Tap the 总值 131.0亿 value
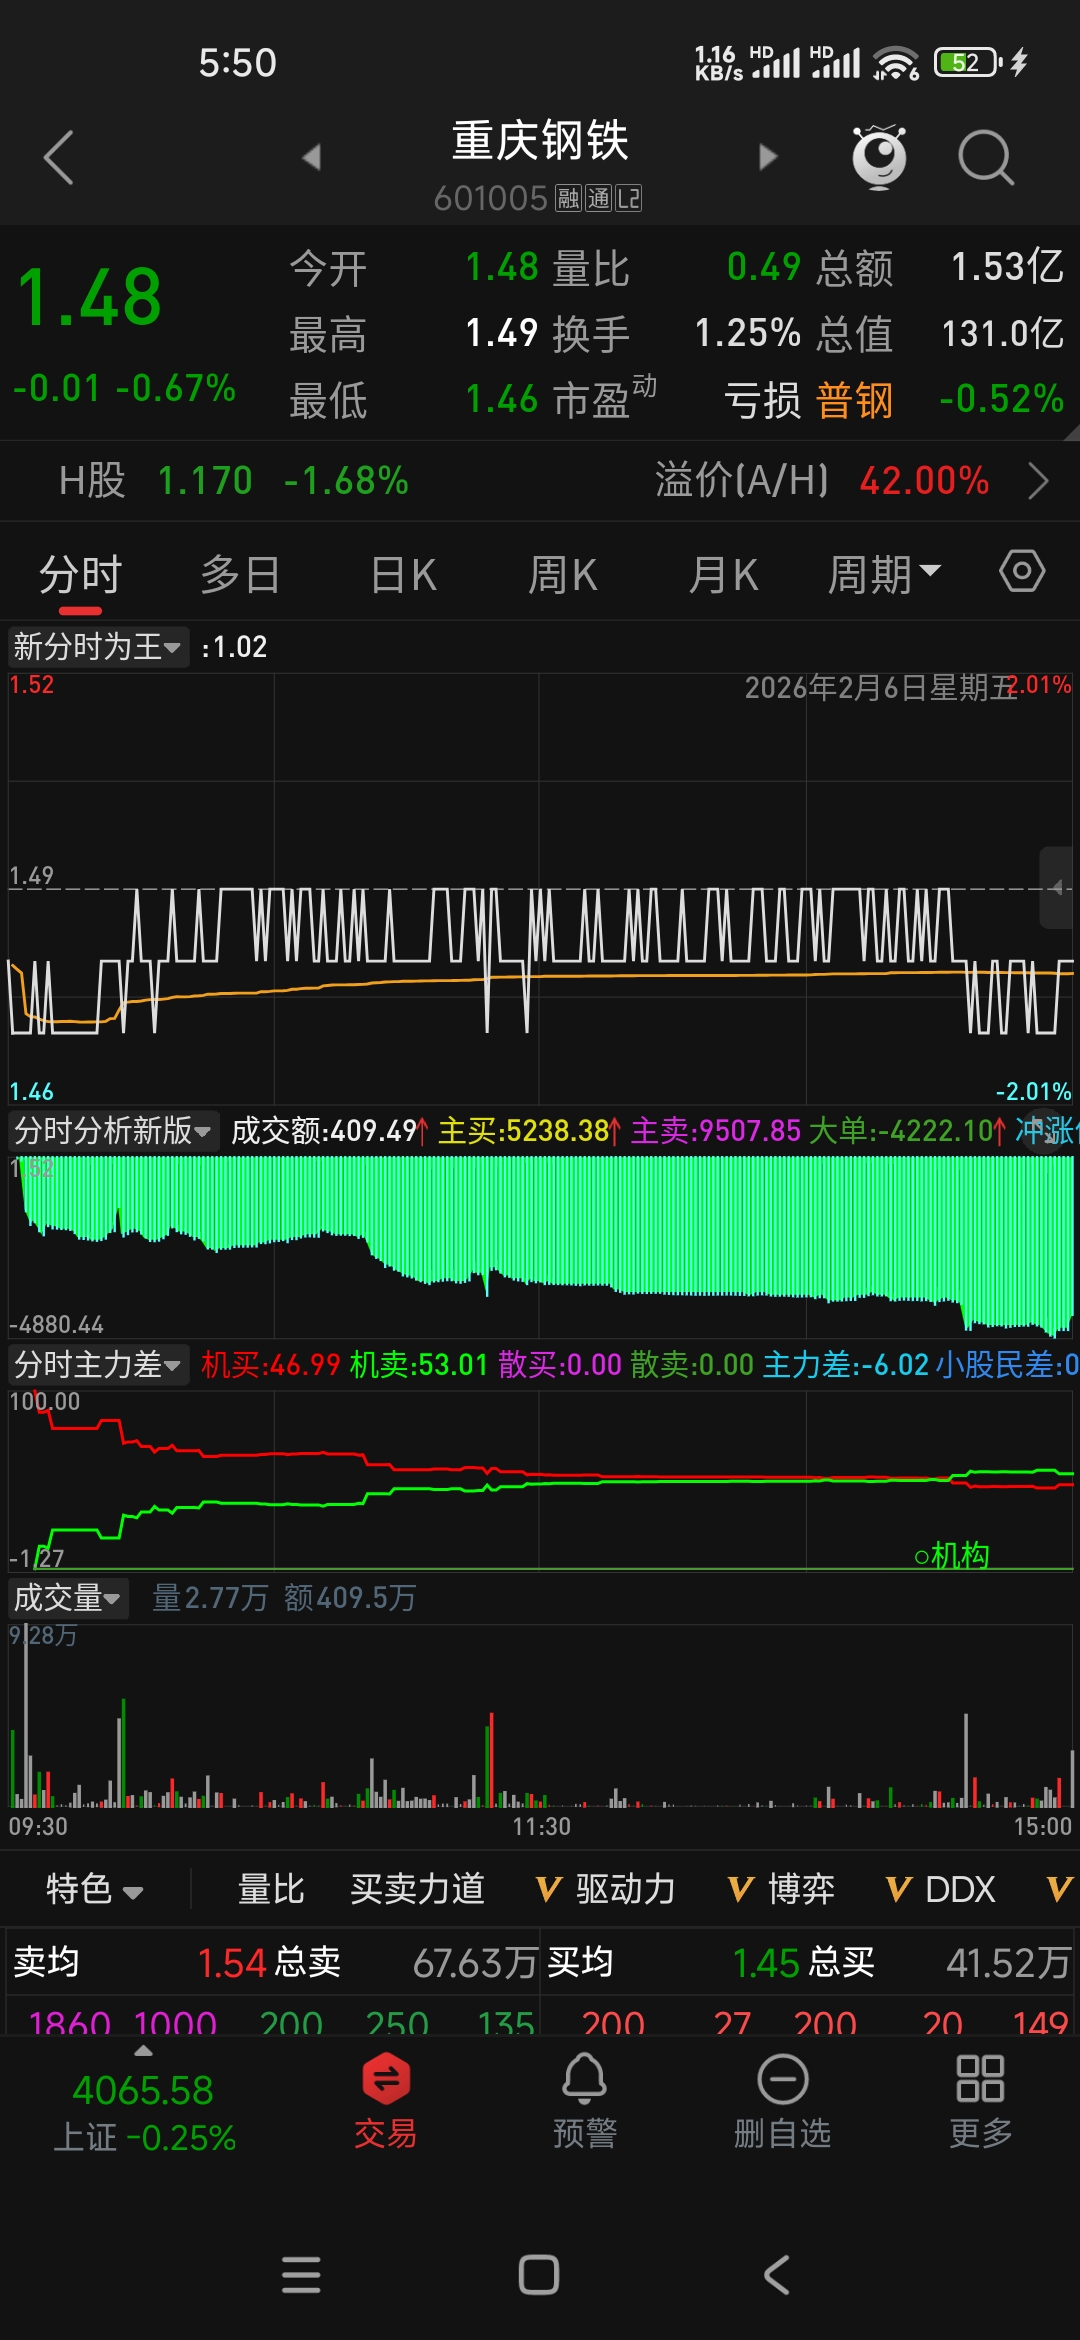The width and height of the screenshot is (1080, 2340). tap(1003, 333)
